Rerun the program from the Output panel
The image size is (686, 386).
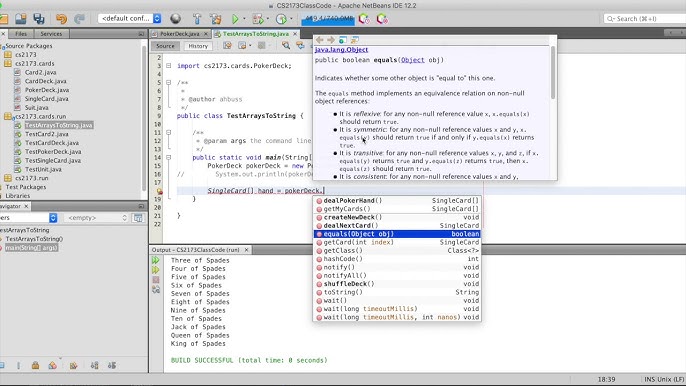click(x=156, y=260)
